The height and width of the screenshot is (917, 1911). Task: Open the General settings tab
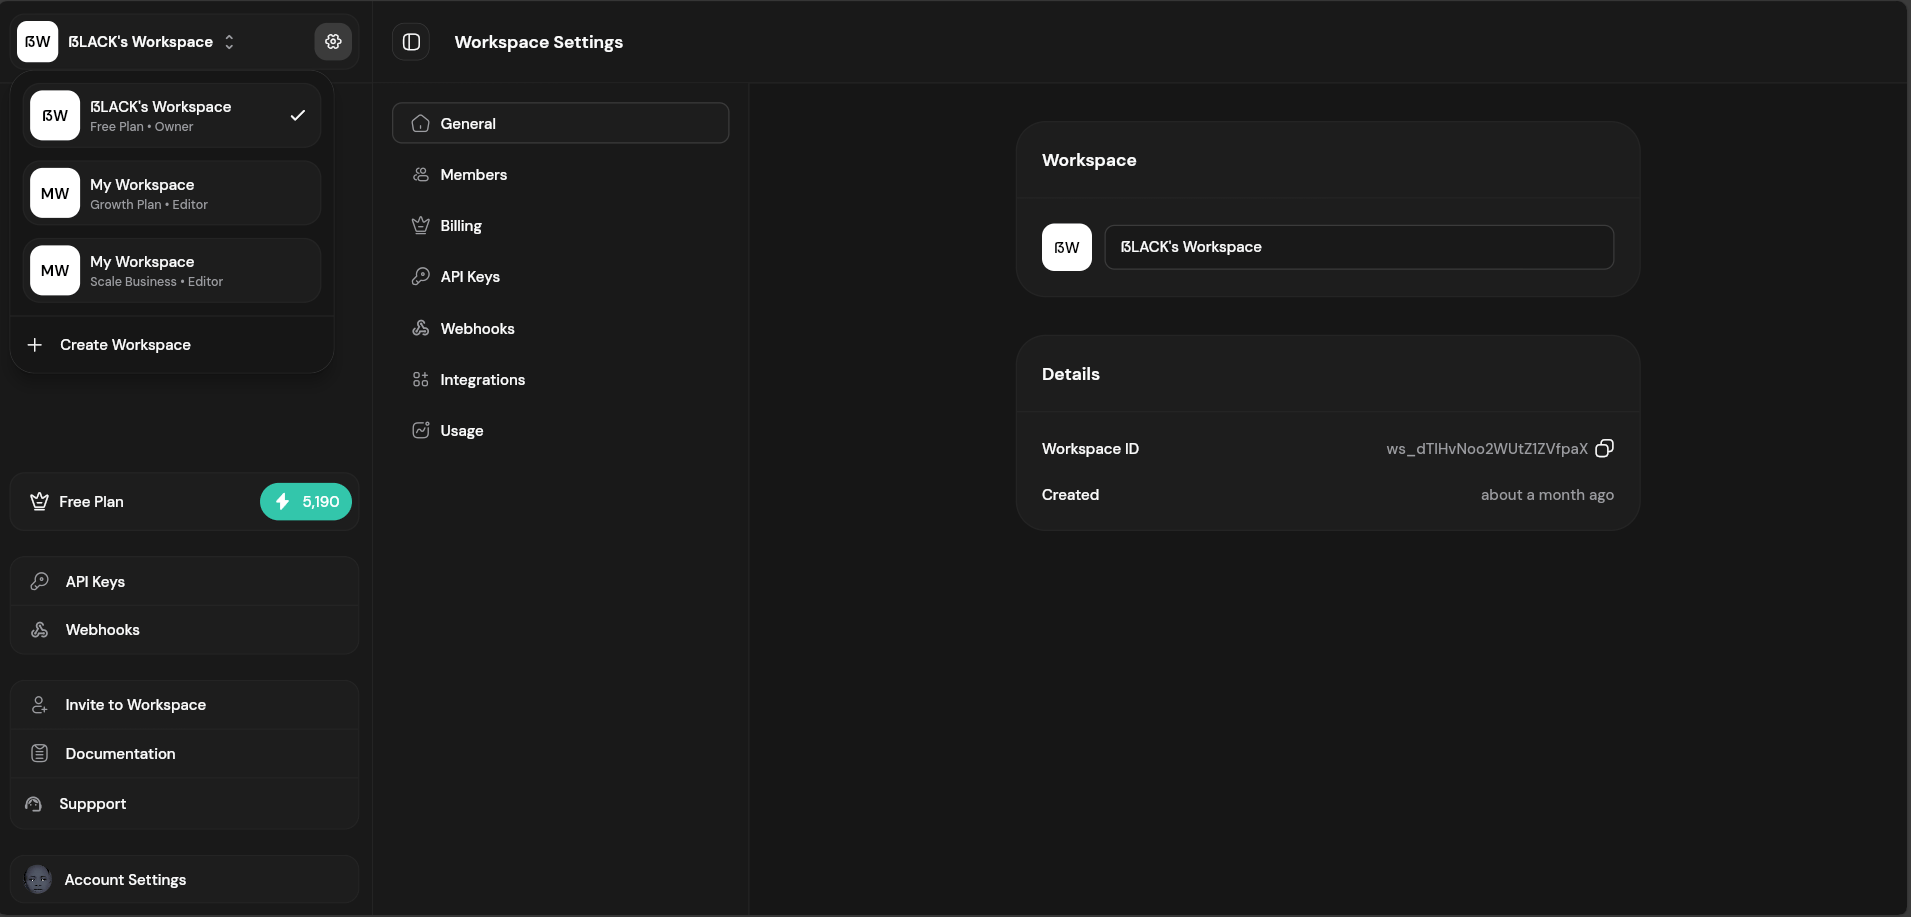coord(561,123)
